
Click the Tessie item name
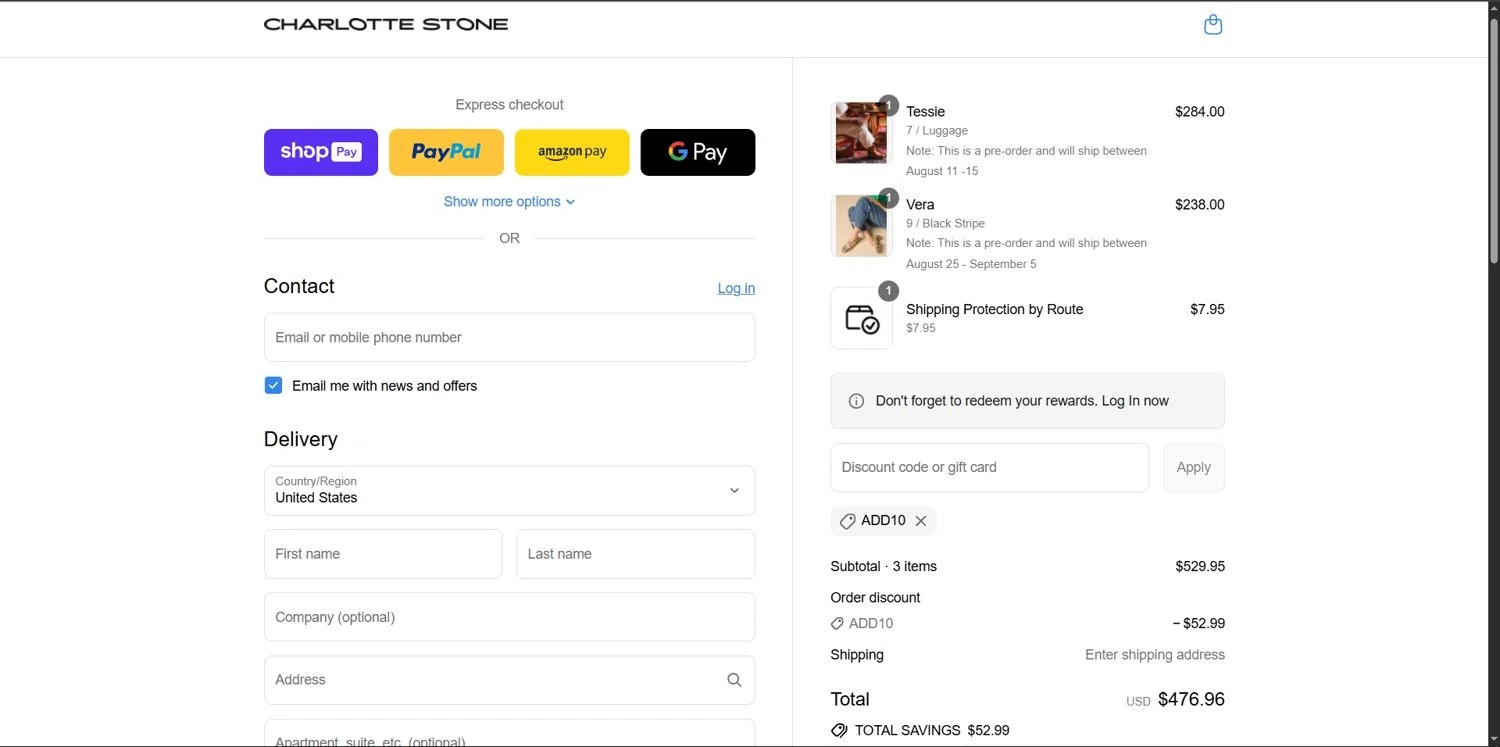(925, 111)
